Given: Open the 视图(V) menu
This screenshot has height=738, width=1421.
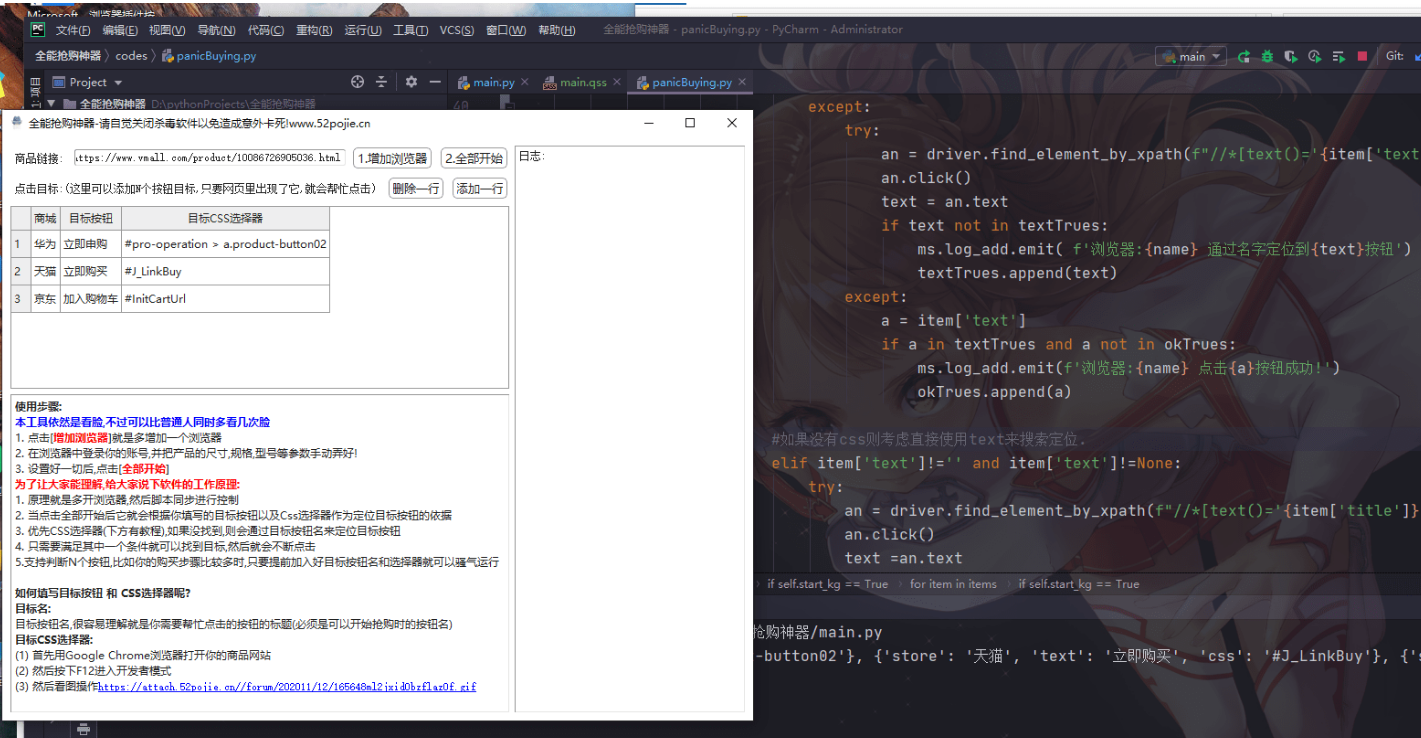Looking at the screenshot, I should [167, 30].
